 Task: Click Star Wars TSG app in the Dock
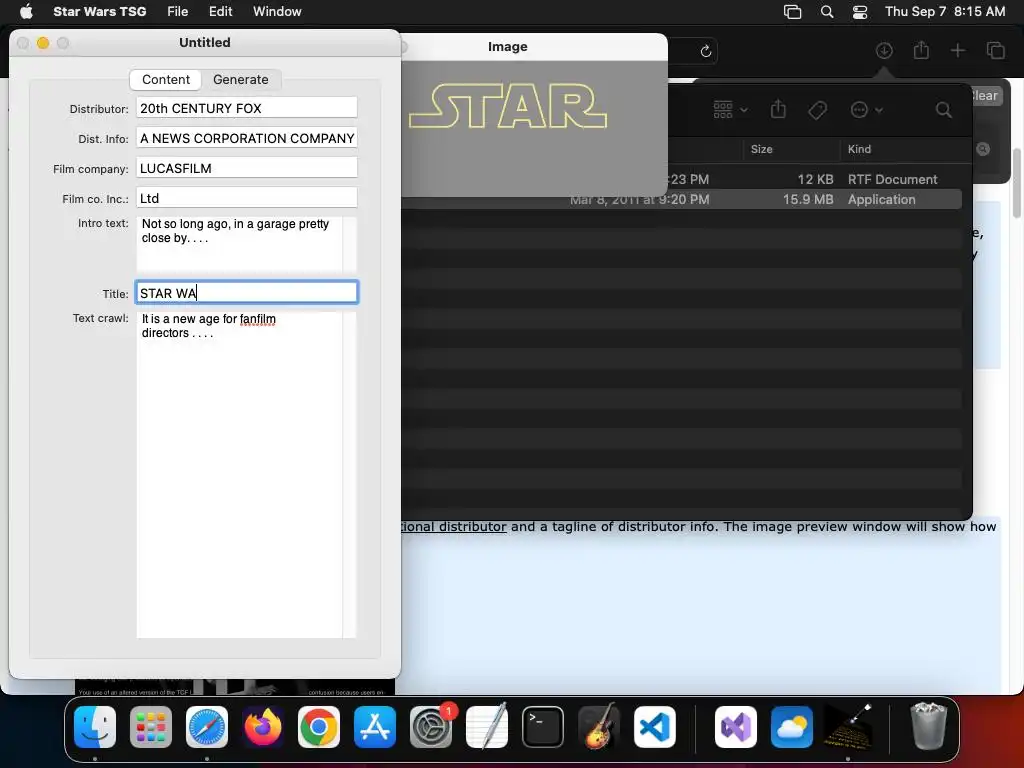coord(848,726)
